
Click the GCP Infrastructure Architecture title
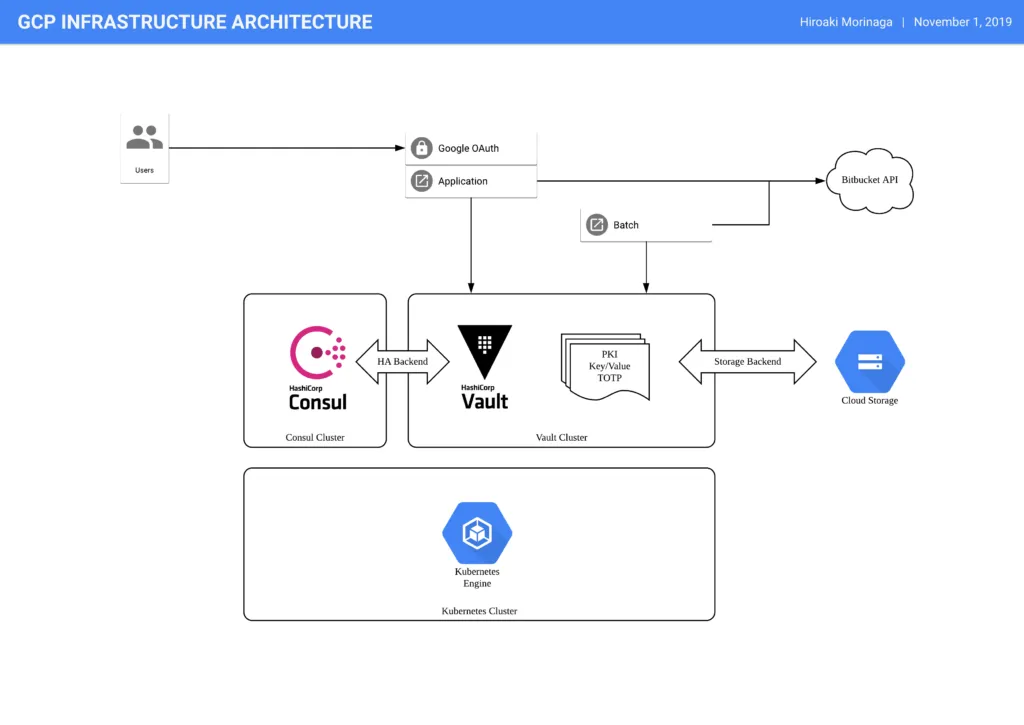tap(195, 22)
